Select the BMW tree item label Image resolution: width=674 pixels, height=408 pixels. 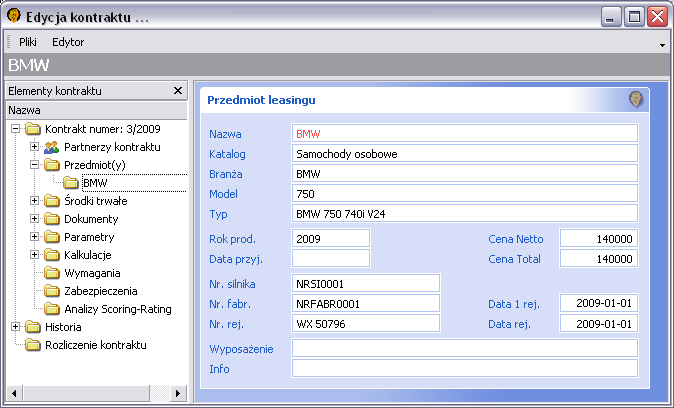(x=95, y=183)
